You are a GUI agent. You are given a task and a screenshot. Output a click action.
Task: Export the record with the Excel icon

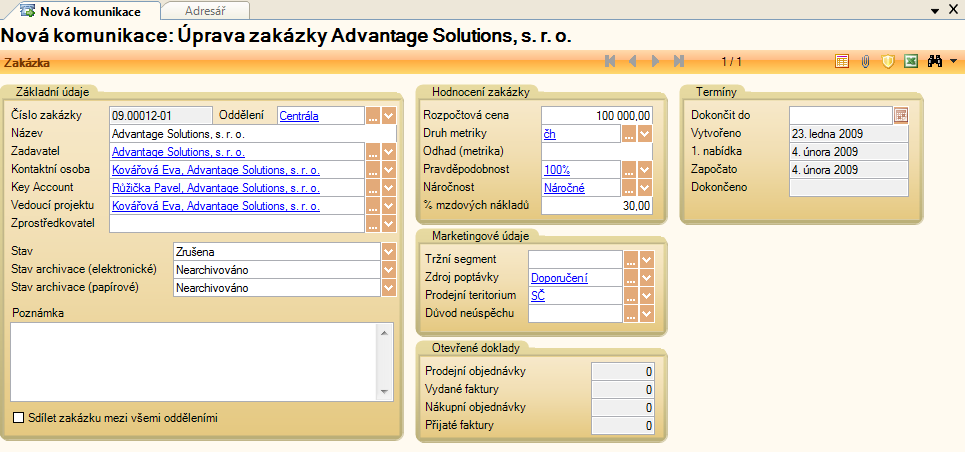click(x=911, y=61)
